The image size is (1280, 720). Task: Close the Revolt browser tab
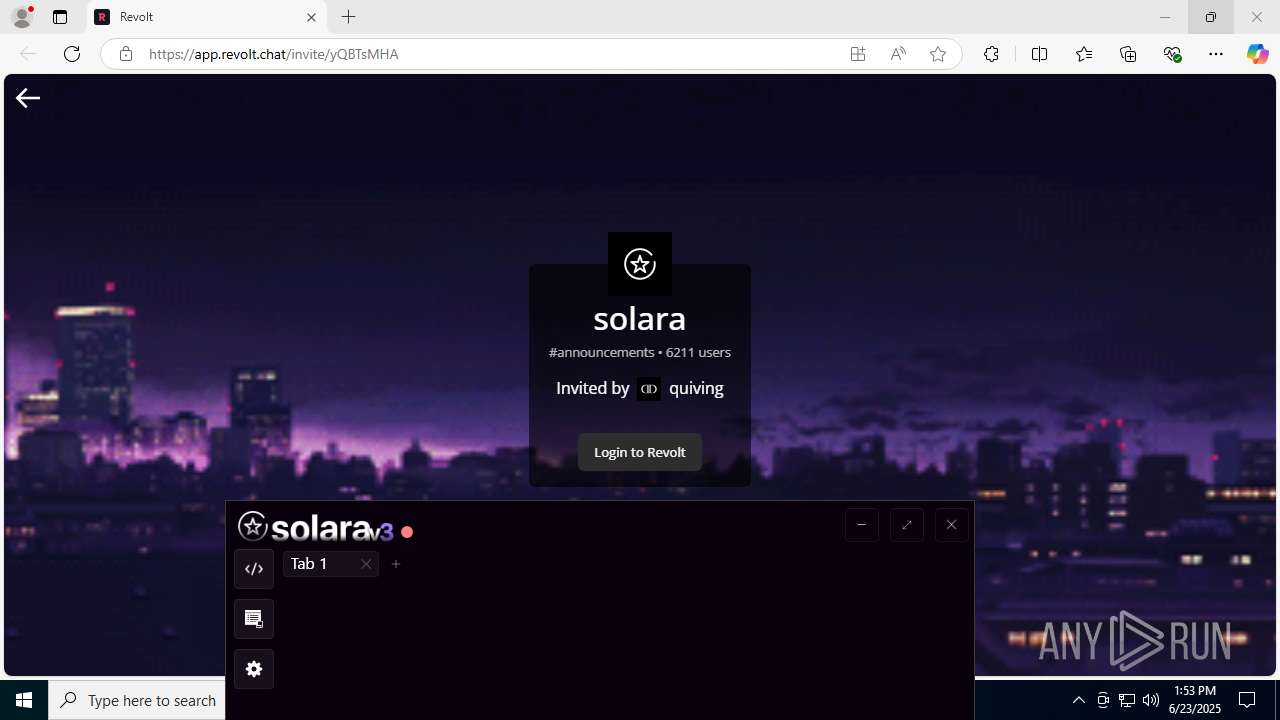[x=311, y=17]
